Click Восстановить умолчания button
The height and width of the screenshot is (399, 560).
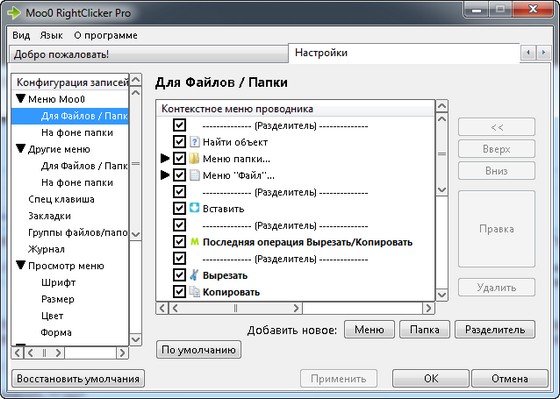point(78,379)
